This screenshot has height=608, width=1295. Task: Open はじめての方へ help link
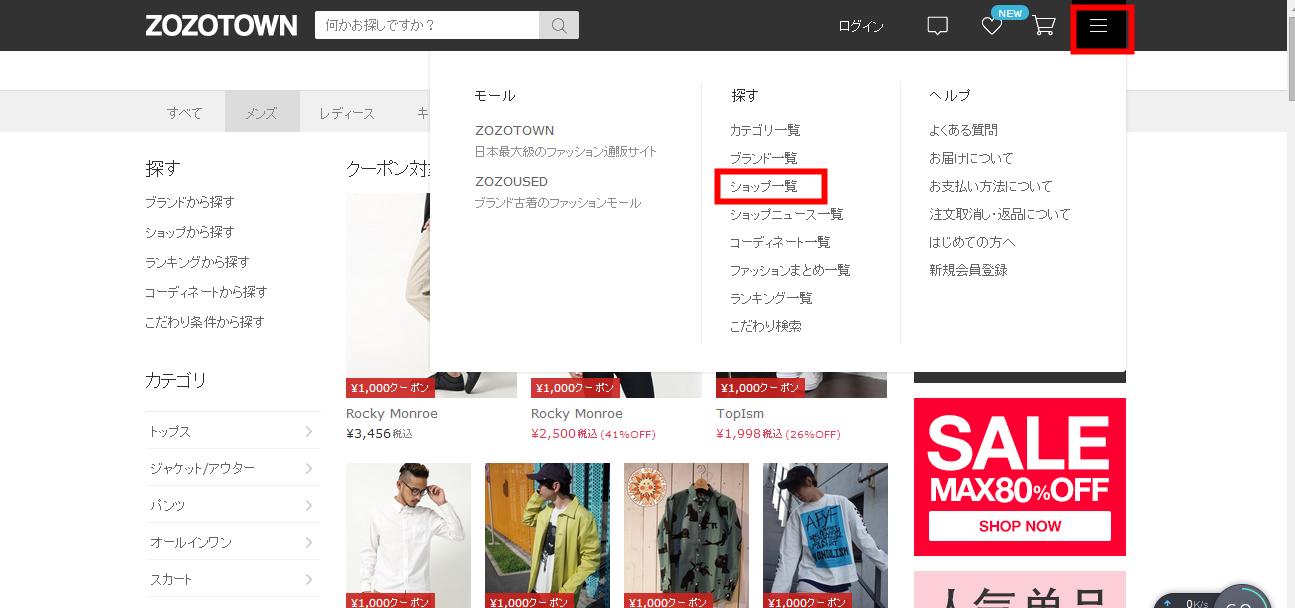(x=972, y=242)
